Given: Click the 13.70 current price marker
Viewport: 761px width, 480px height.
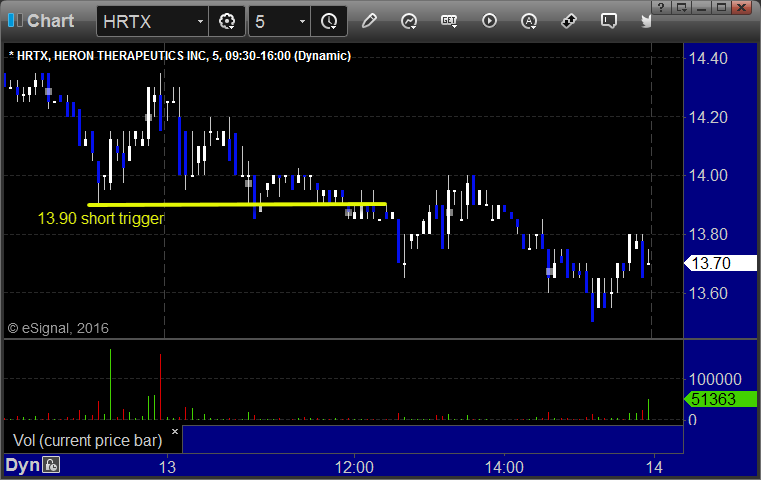Looking at the screenshot, I should (720, 263).
